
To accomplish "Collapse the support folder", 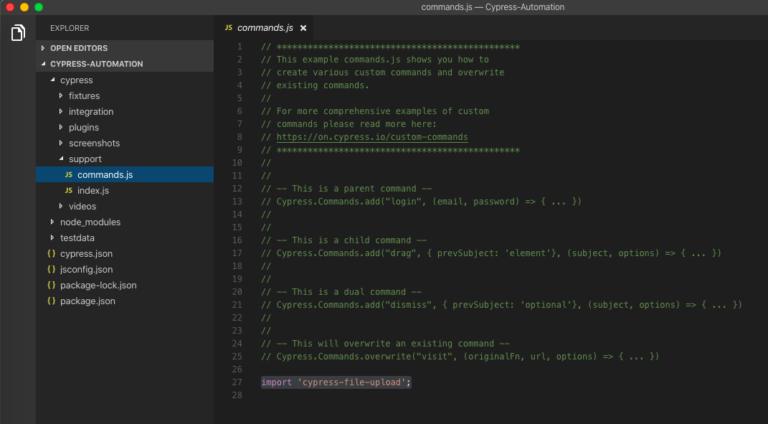I will [84, 159].
